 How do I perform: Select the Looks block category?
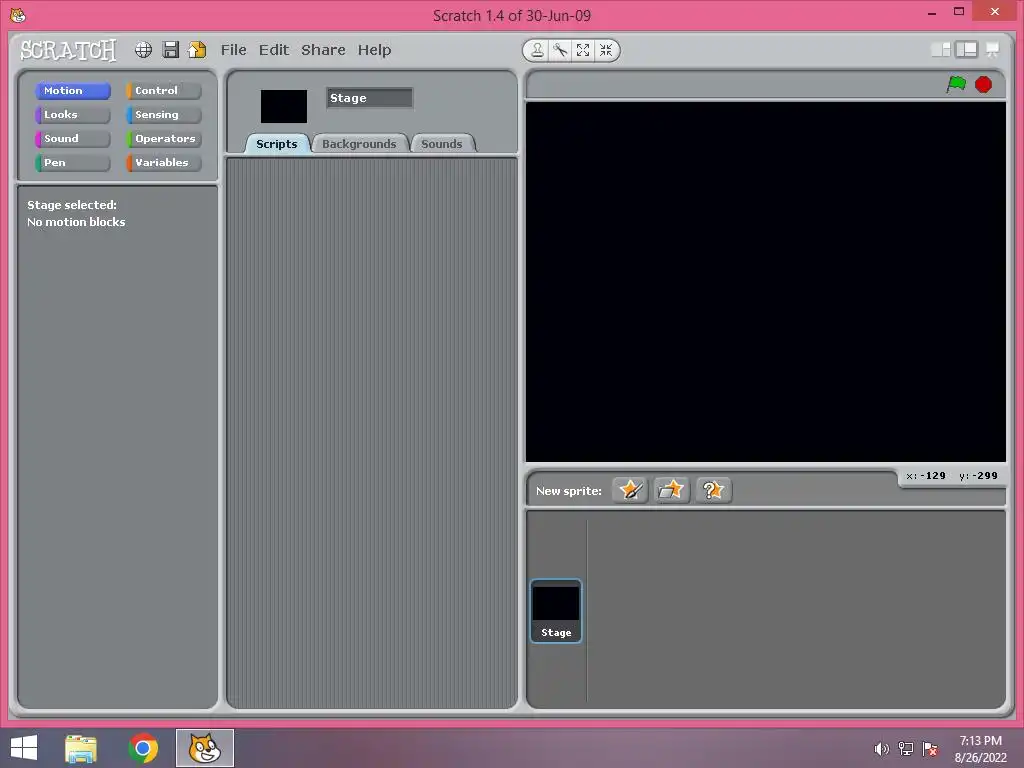pos(72,115)
